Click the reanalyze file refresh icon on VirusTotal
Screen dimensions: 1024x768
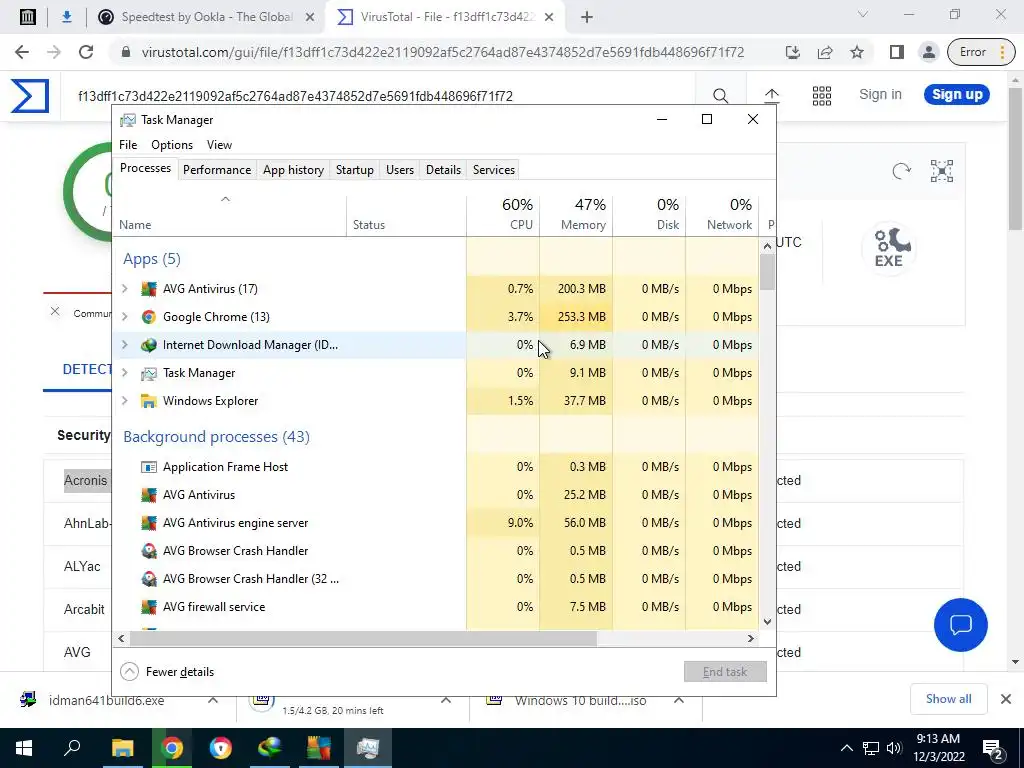pos(901,171)
